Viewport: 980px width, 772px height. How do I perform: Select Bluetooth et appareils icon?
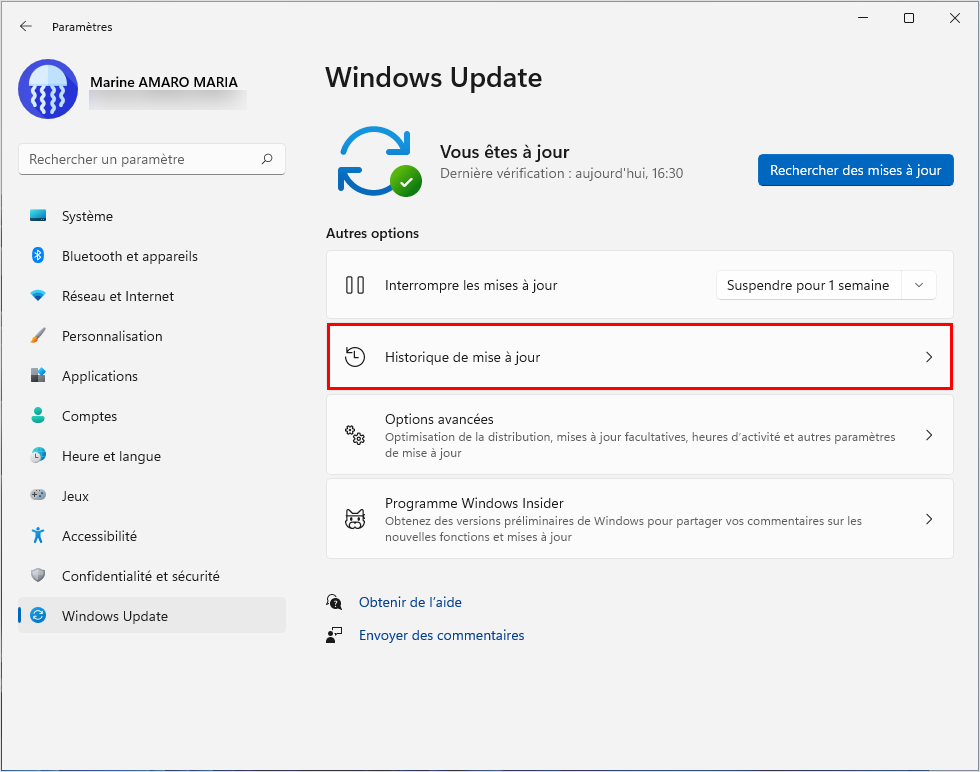click(38, 256)
